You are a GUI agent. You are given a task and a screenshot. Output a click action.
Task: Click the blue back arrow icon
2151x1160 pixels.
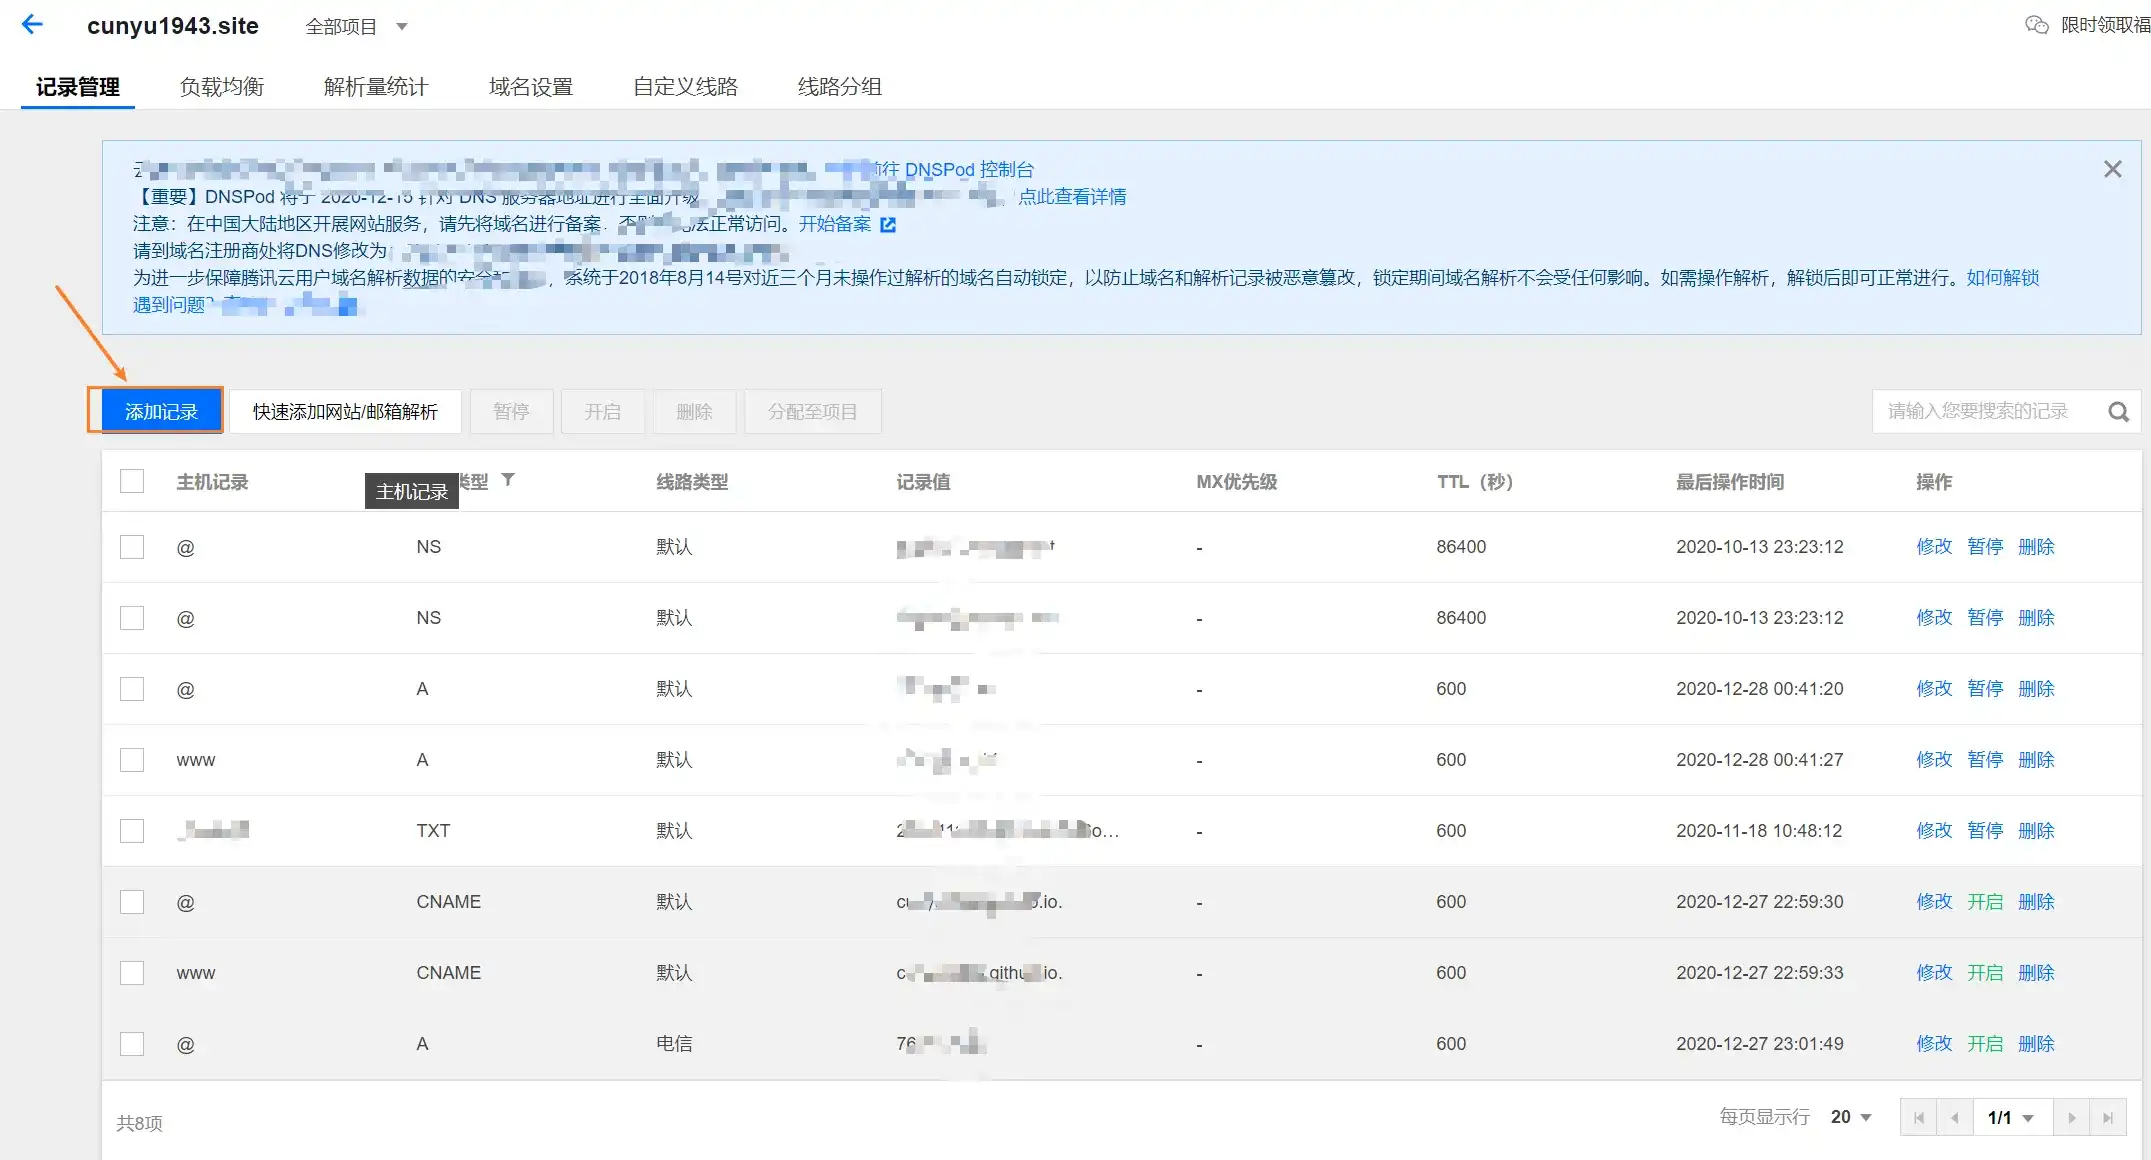pos(33,25)
